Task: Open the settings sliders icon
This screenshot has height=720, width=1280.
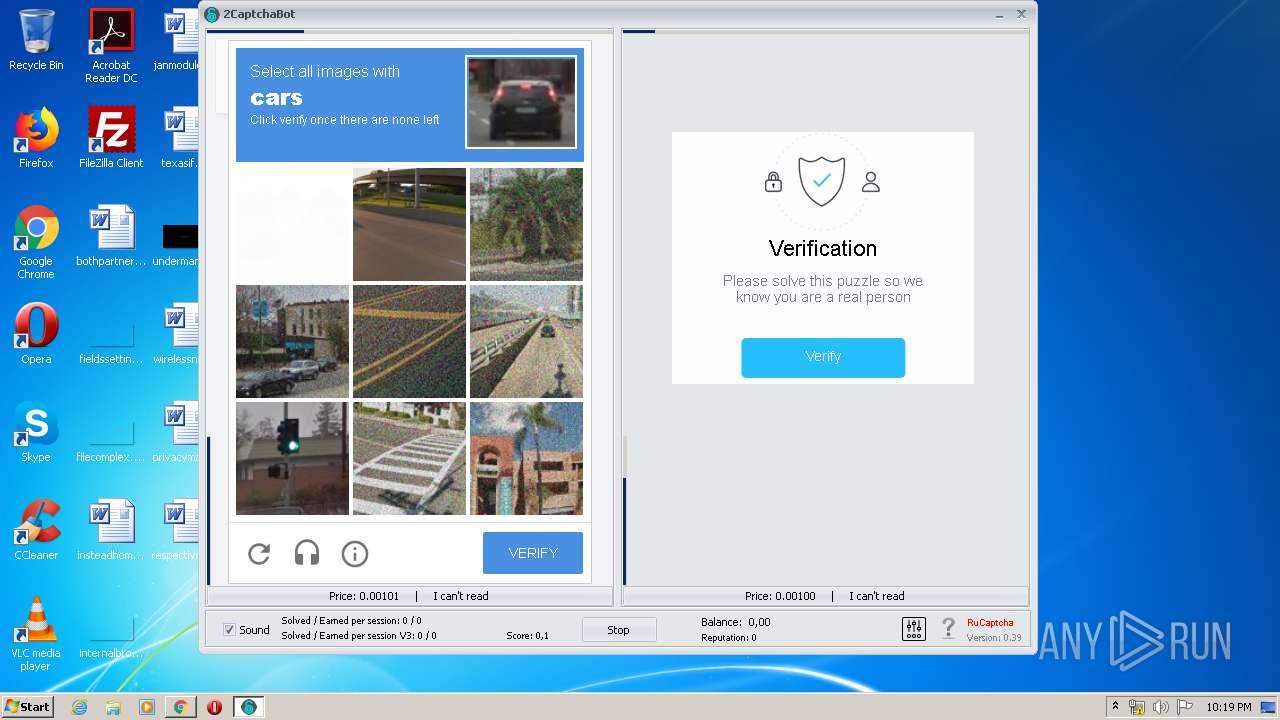Action: (914, 629)
